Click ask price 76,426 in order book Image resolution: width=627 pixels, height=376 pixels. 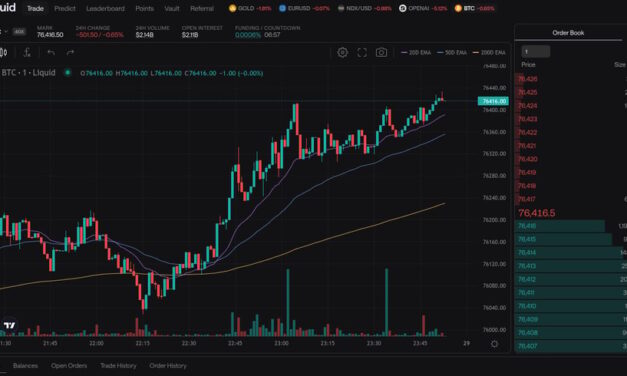point(527,79)
